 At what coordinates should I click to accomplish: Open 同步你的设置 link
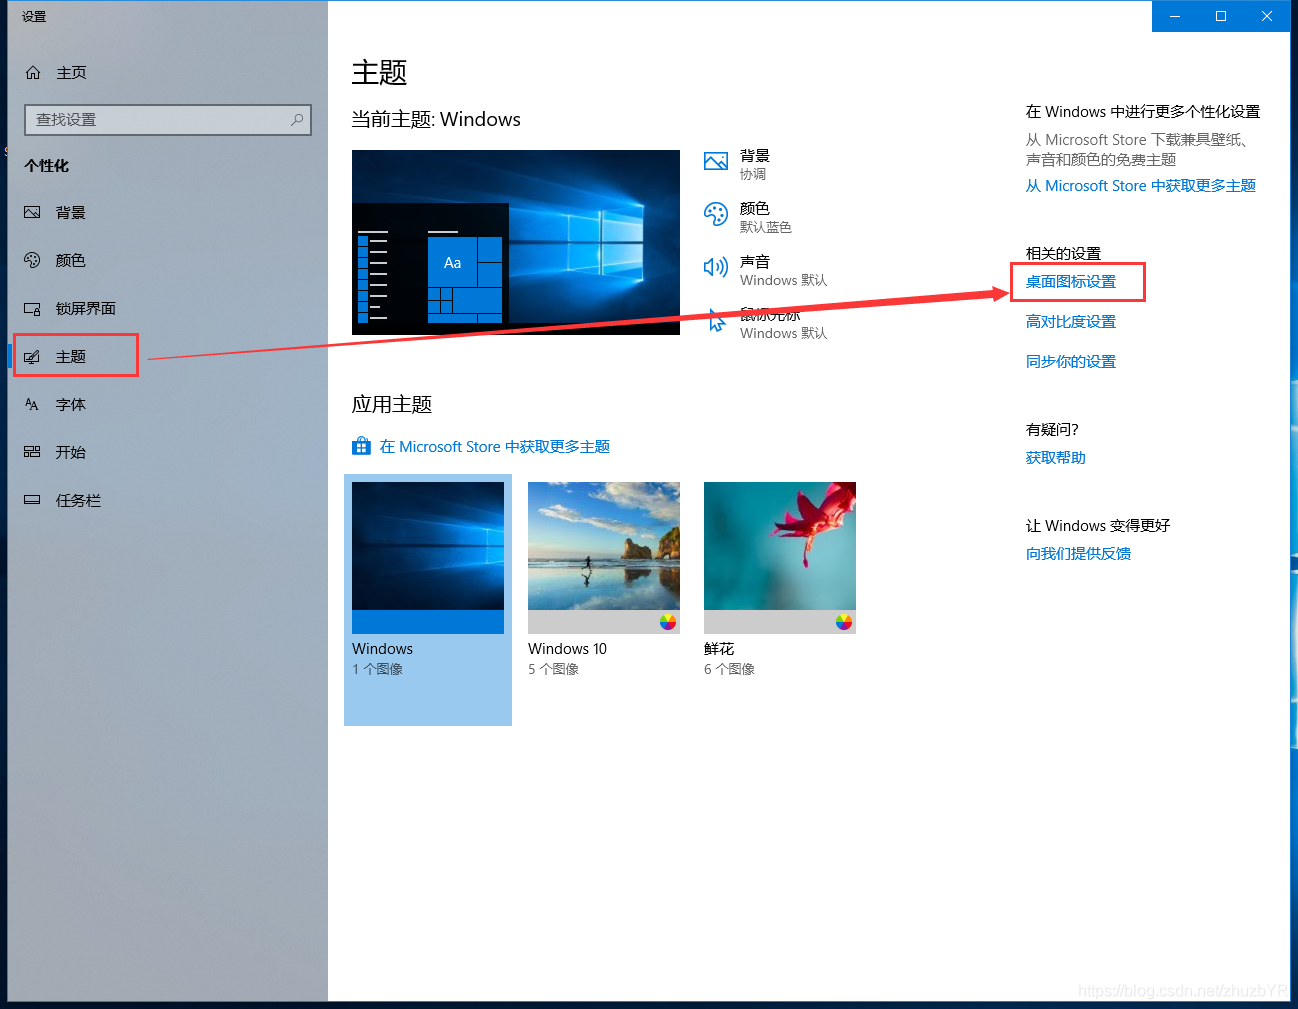pyautogui.click(x=1071, y=362)
